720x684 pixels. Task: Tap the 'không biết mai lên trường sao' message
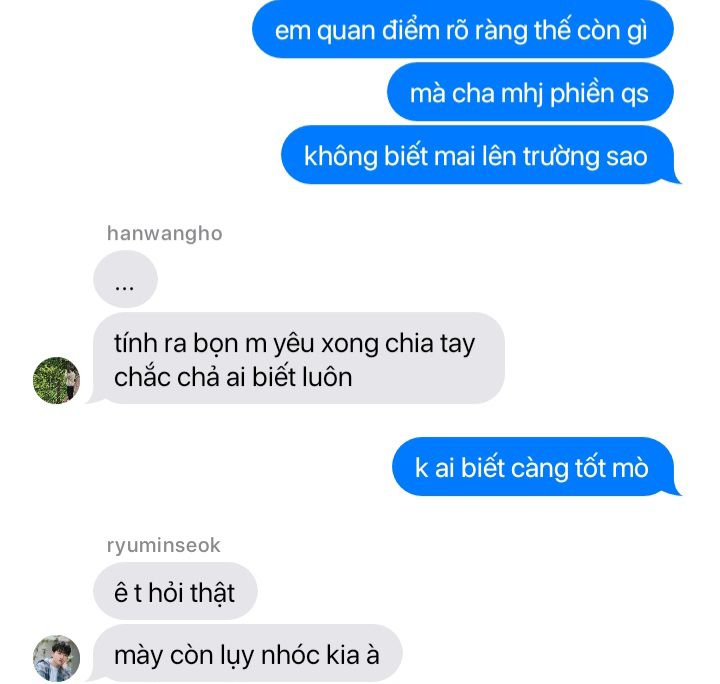coord(478,155)
